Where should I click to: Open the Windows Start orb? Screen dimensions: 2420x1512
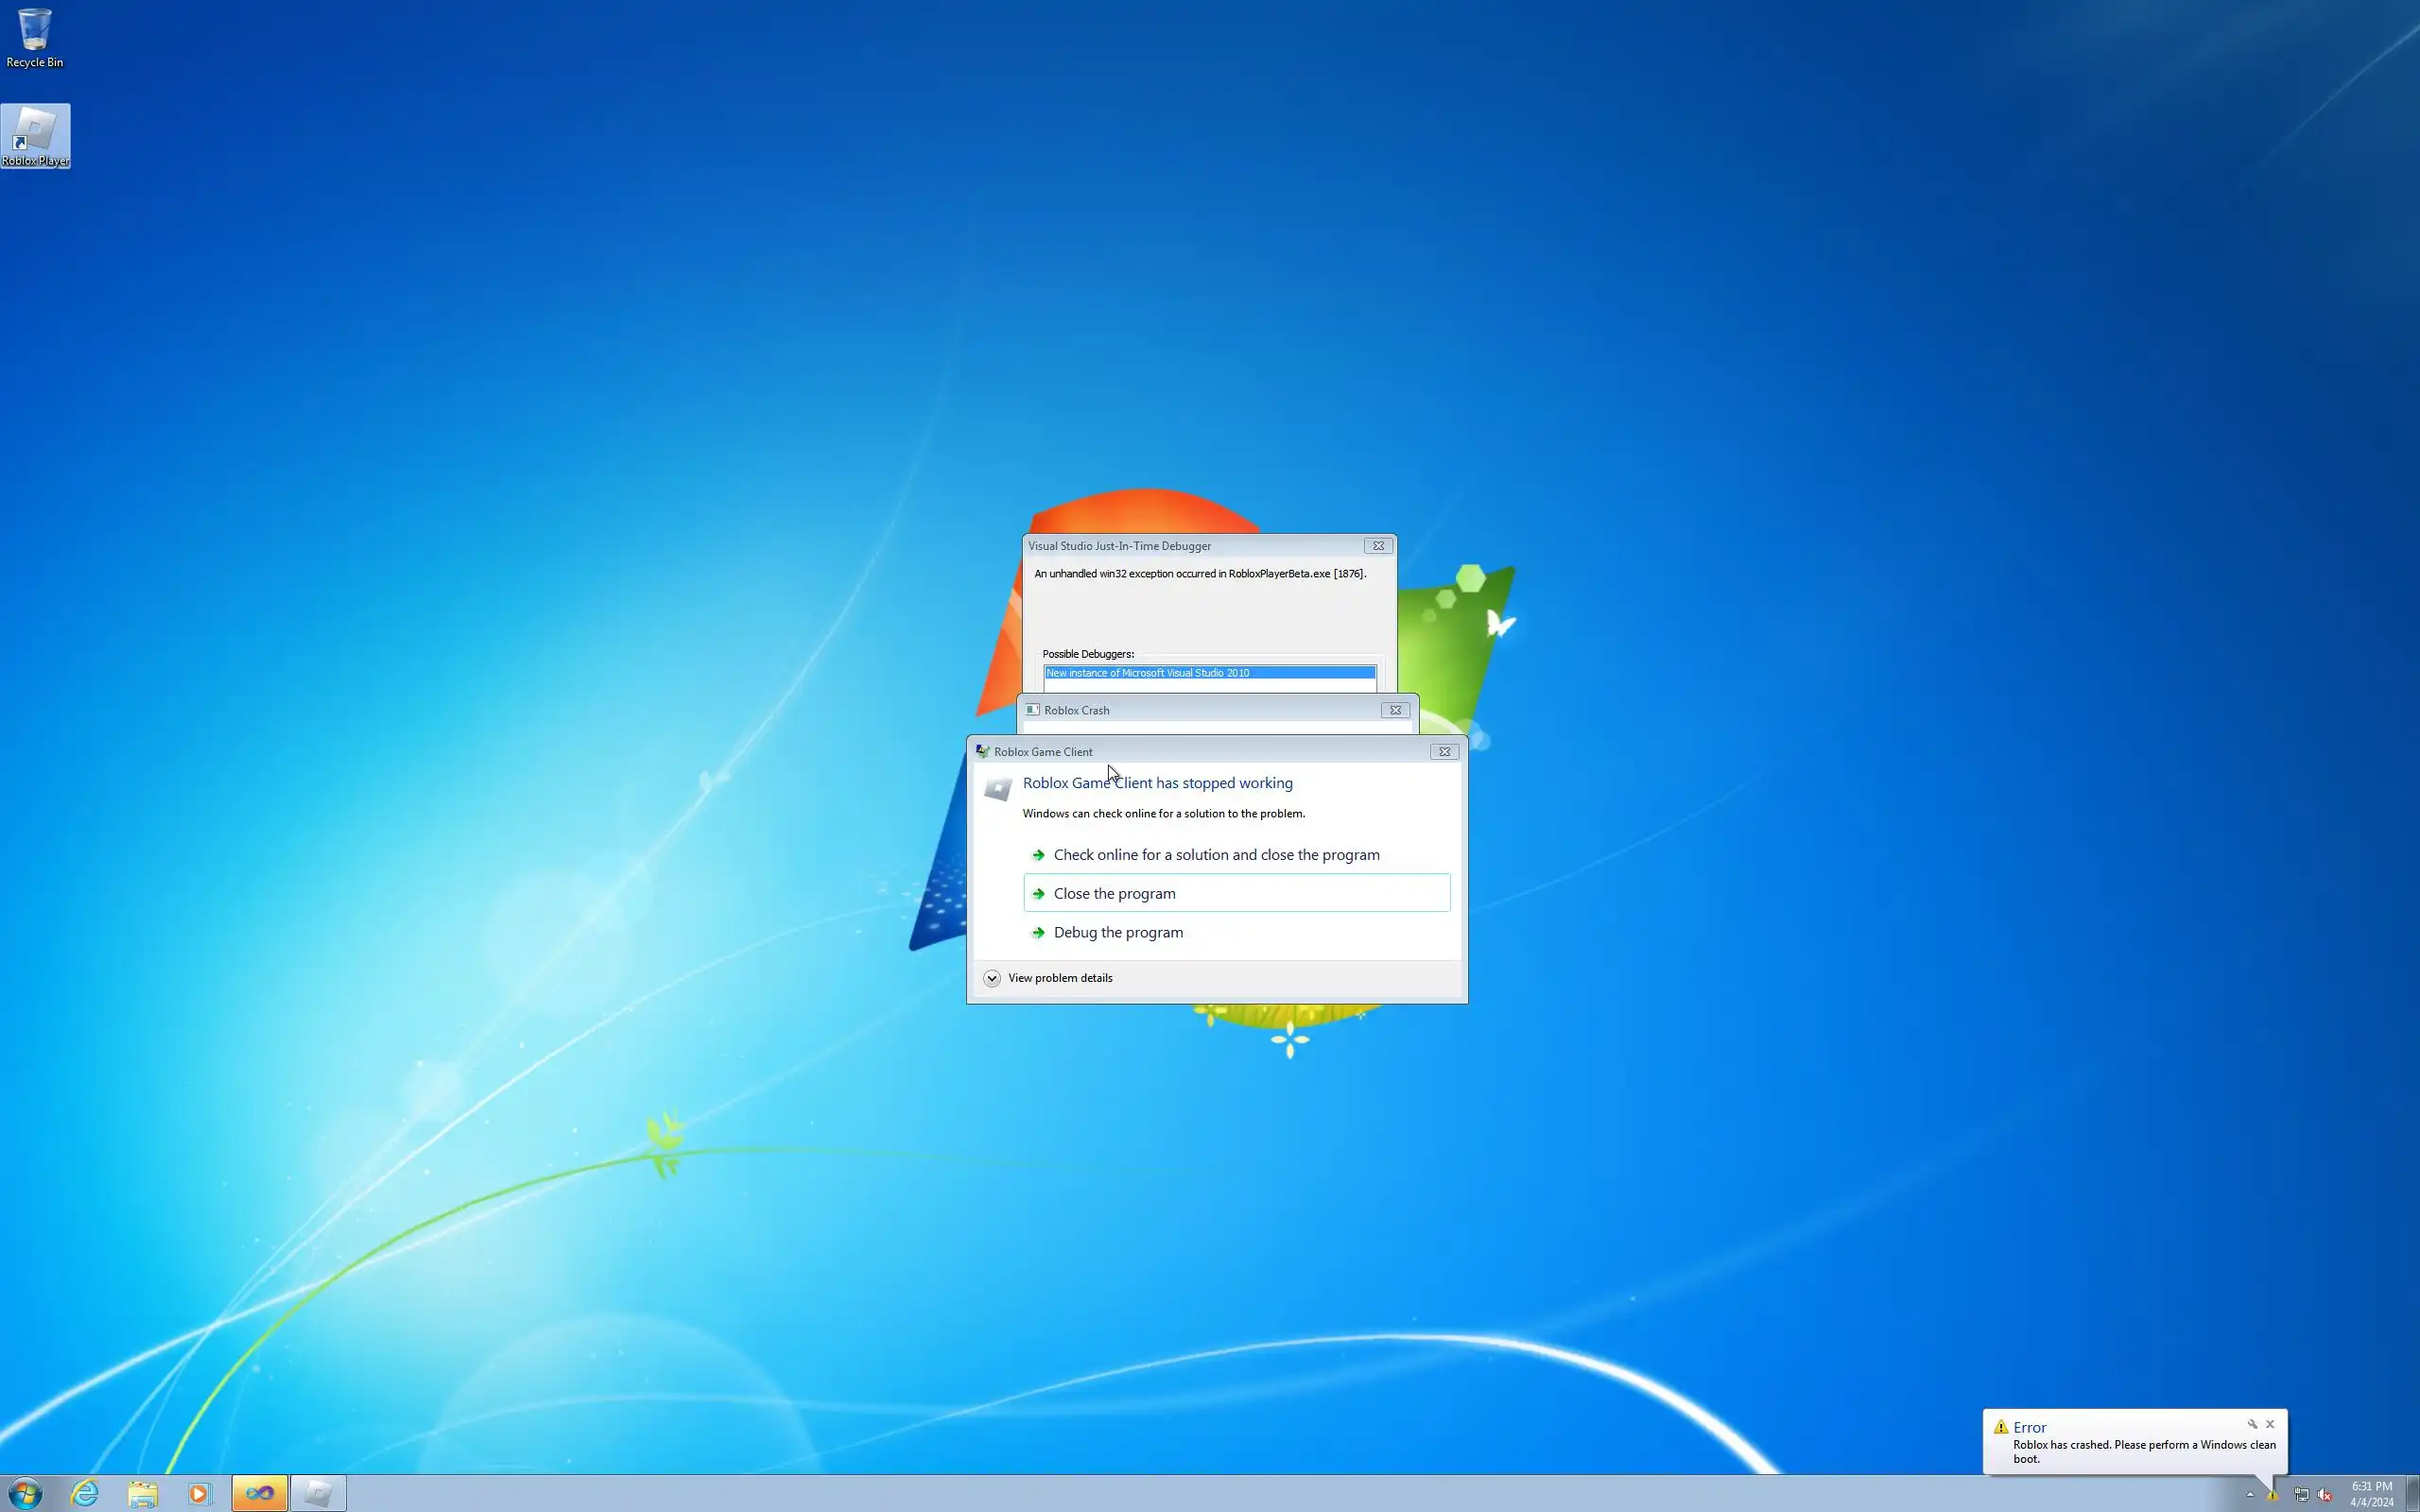(x=25, y=1493)
